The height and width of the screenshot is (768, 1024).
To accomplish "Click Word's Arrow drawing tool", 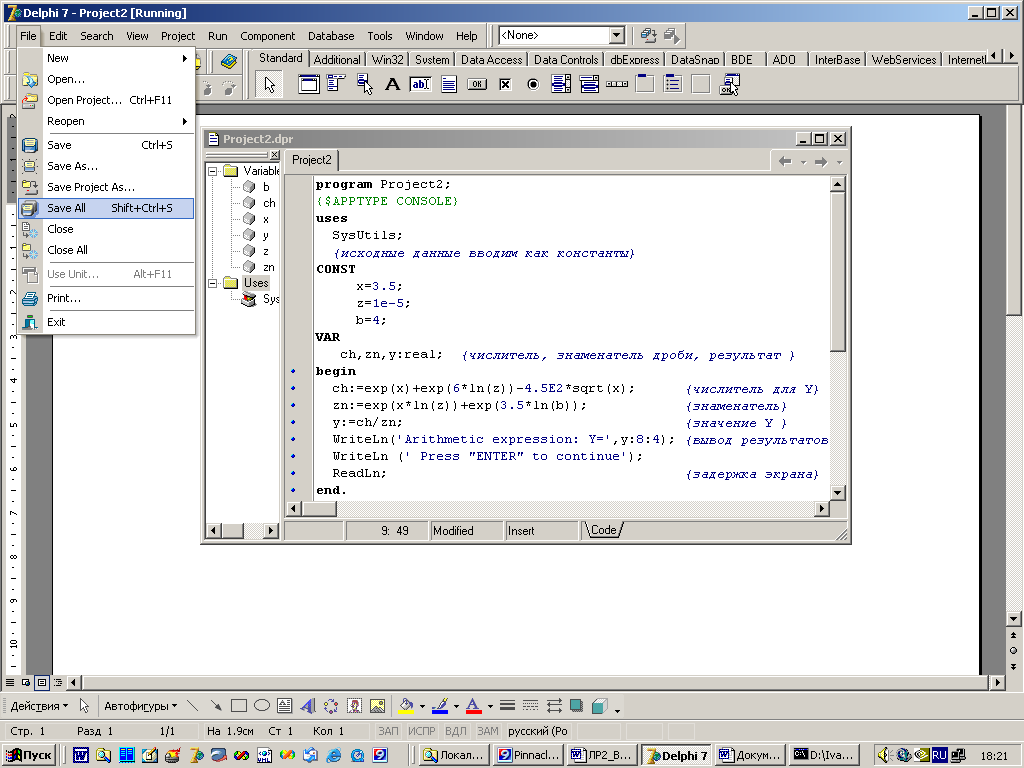I will 216,706.
